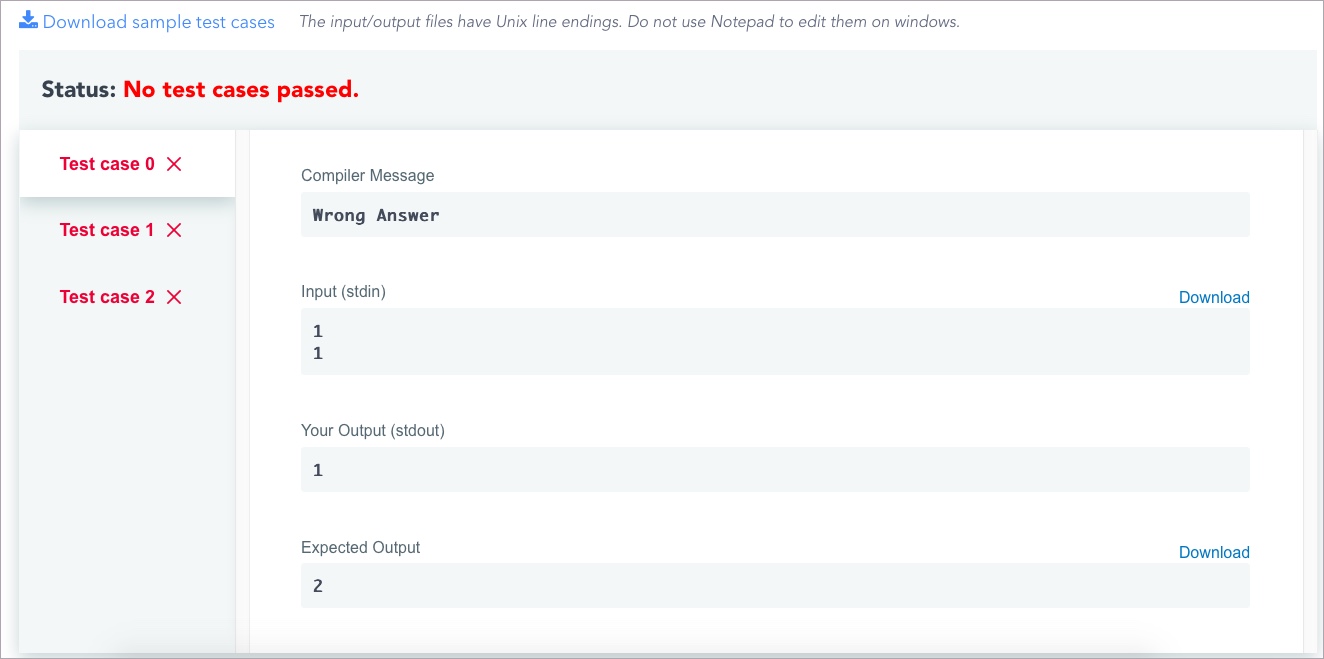The height and width of the screenshot is (659, 1324).
Task: Click the Wrong Answer compiler message box
Action: tap(774, 215)
